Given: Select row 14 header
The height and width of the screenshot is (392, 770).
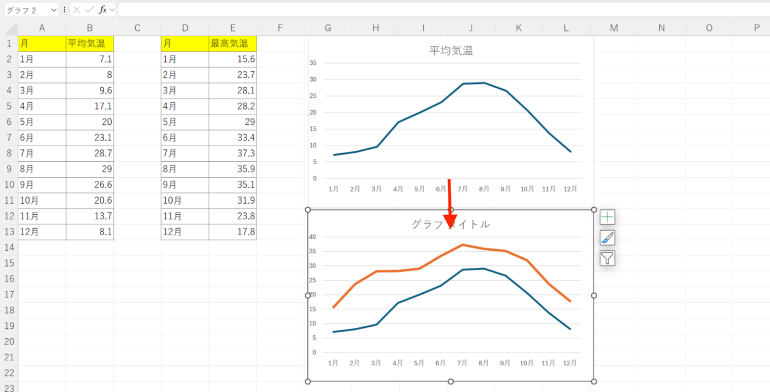Looking at the screenshot, I should 9,247.
